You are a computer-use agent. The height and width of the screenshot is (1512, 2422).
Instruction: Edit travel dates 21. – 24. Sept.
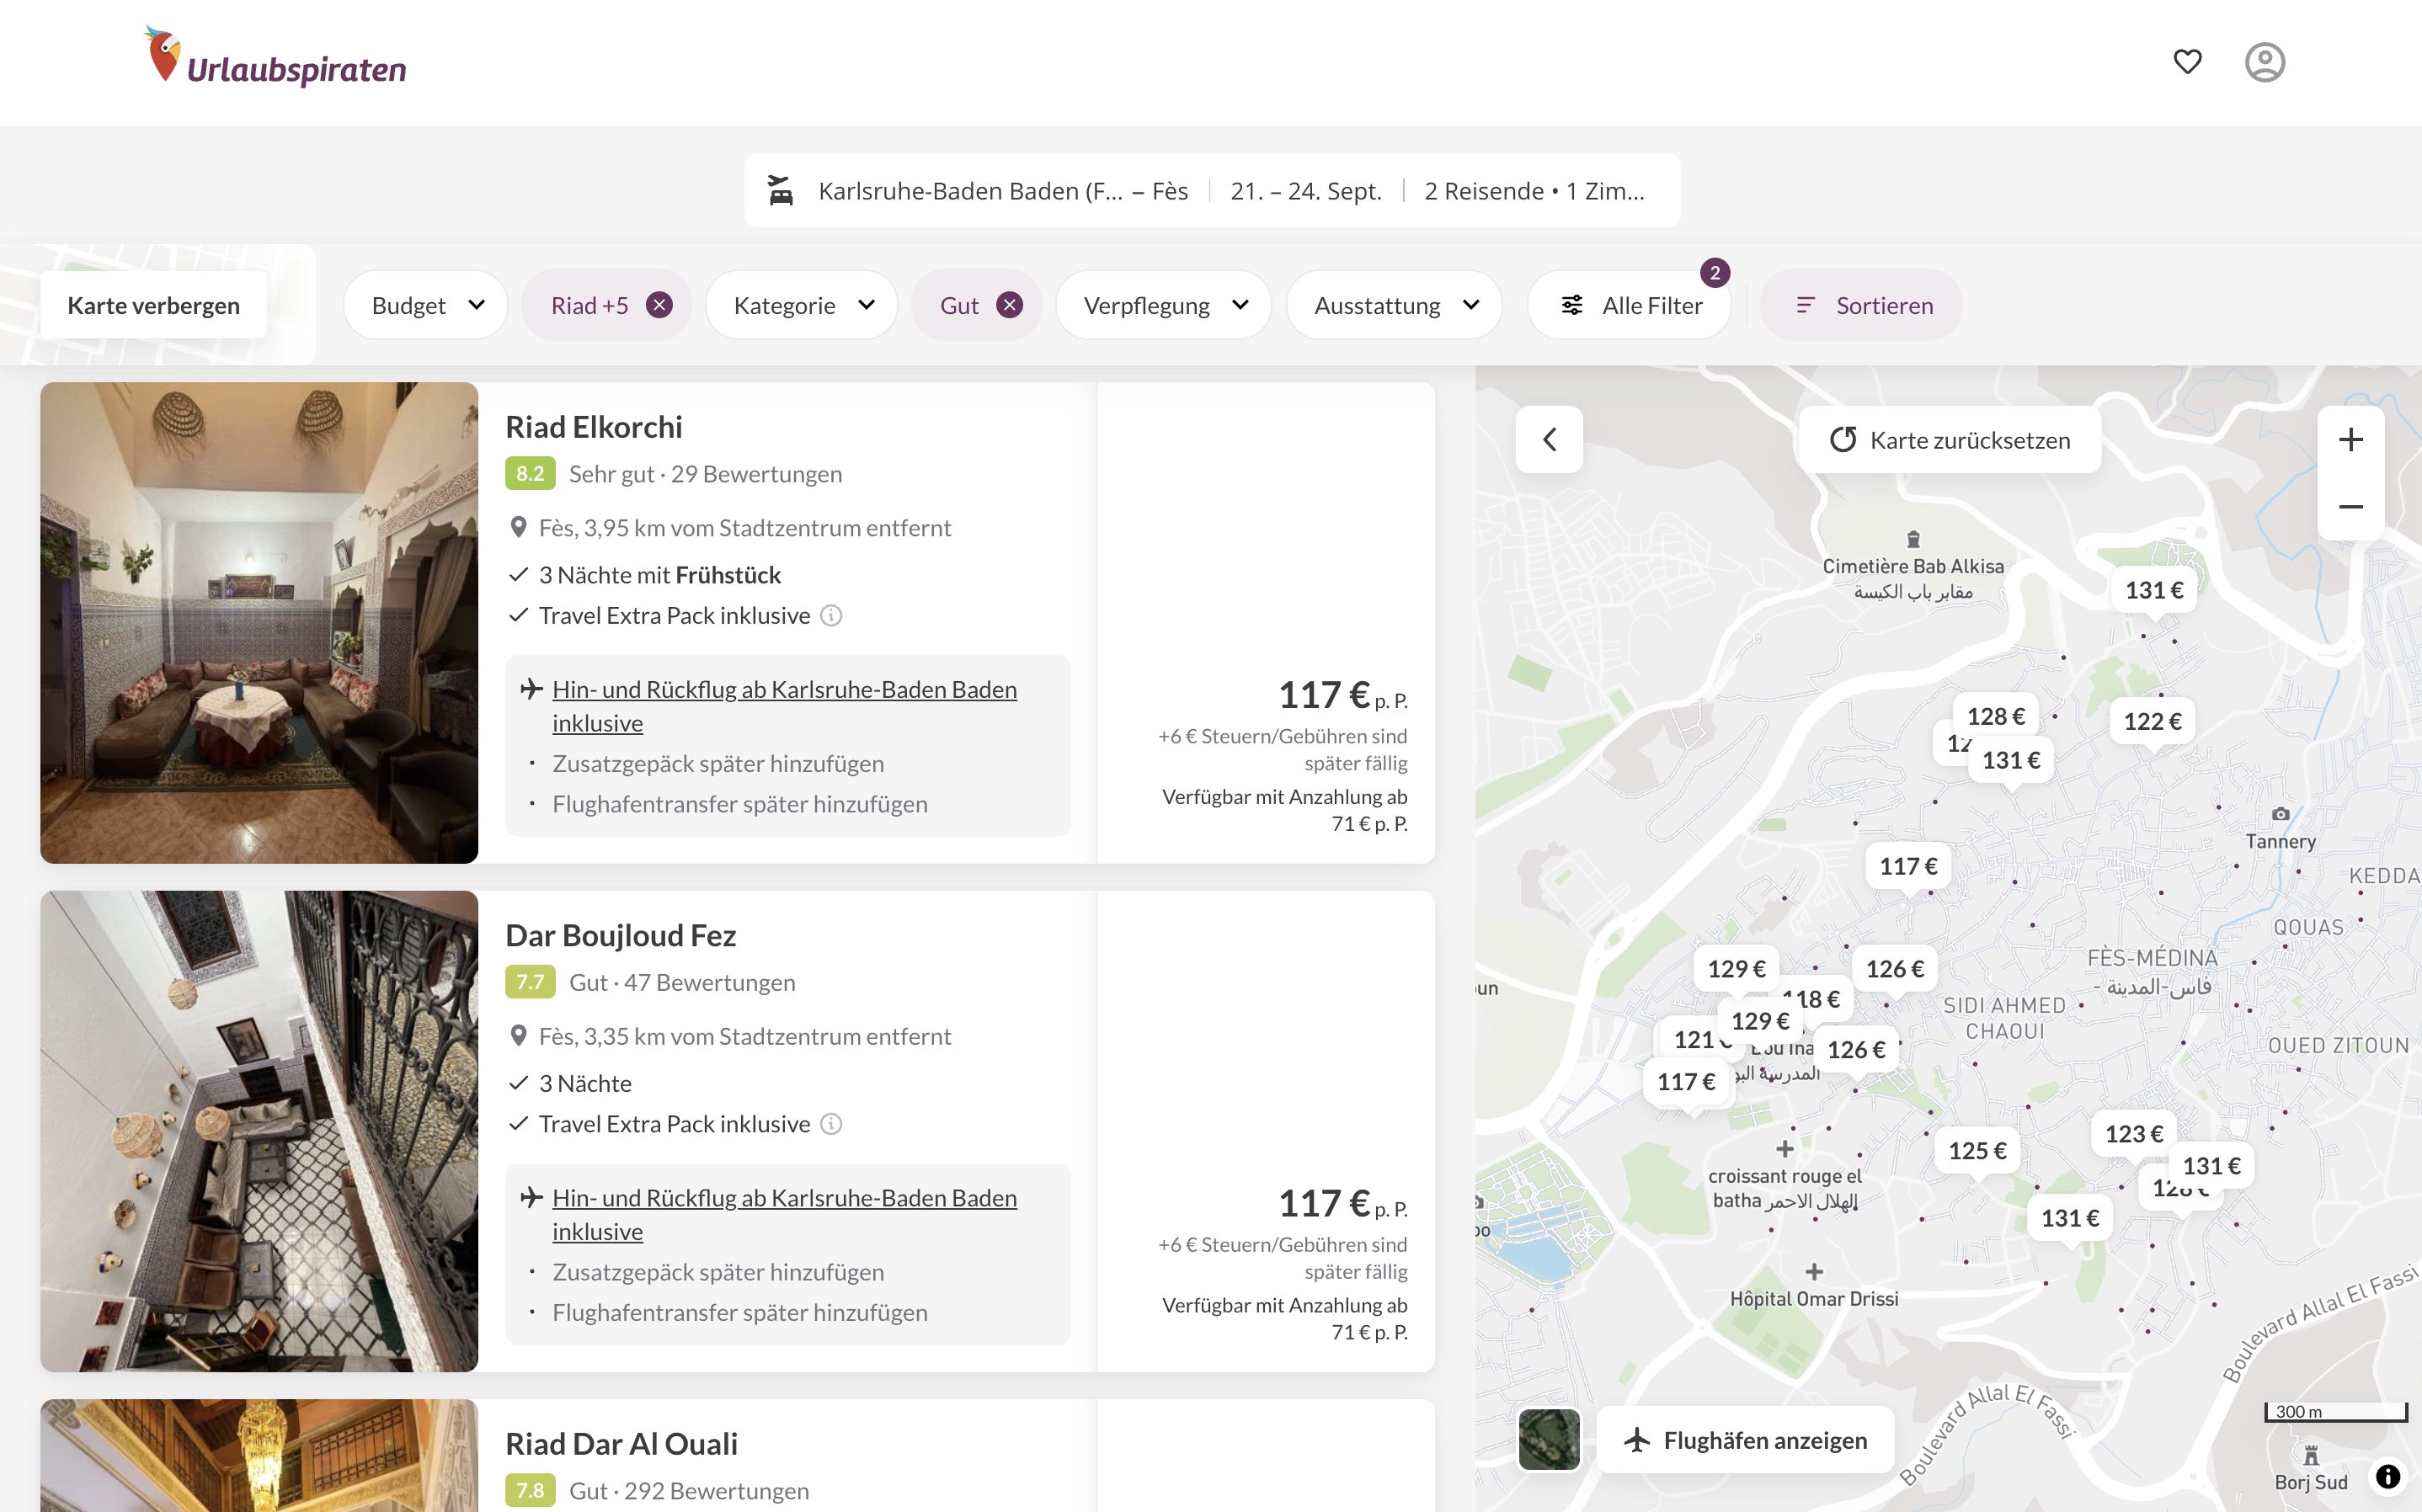click(x=1306, y=191)
